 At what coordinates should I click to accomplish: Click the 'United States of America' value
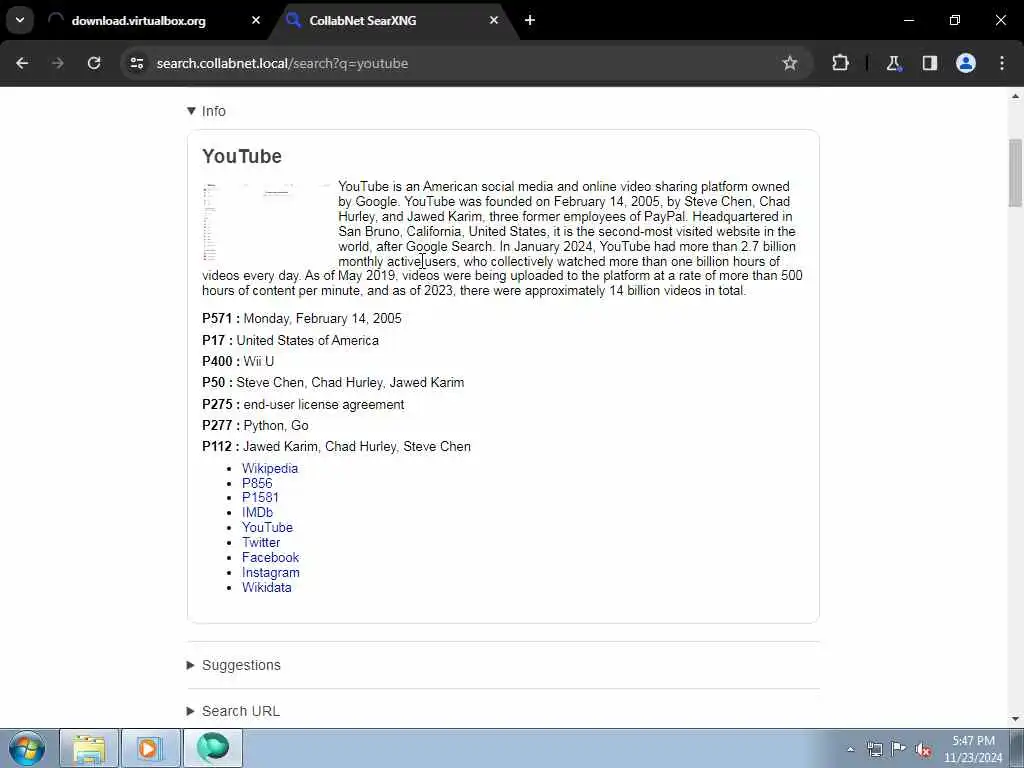click(x=308, y=340)
